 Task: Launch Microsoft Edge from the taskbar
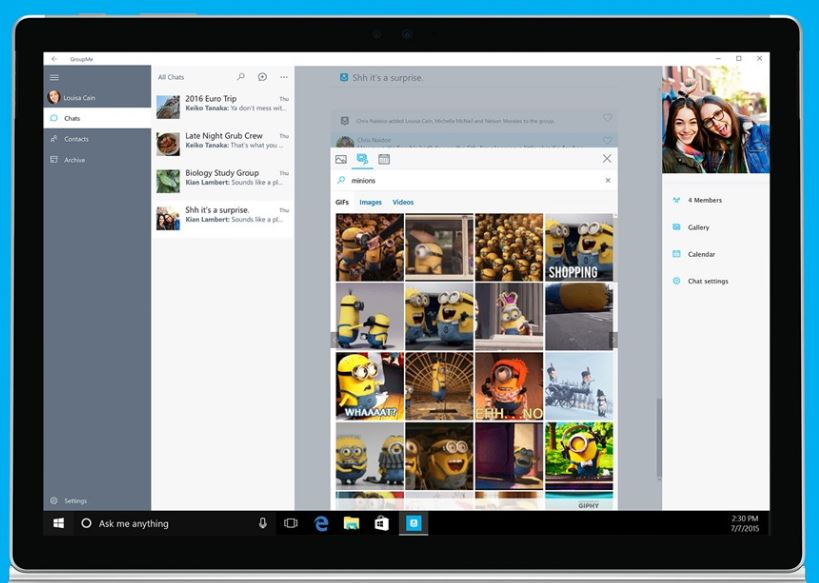[x=321, y=523]
